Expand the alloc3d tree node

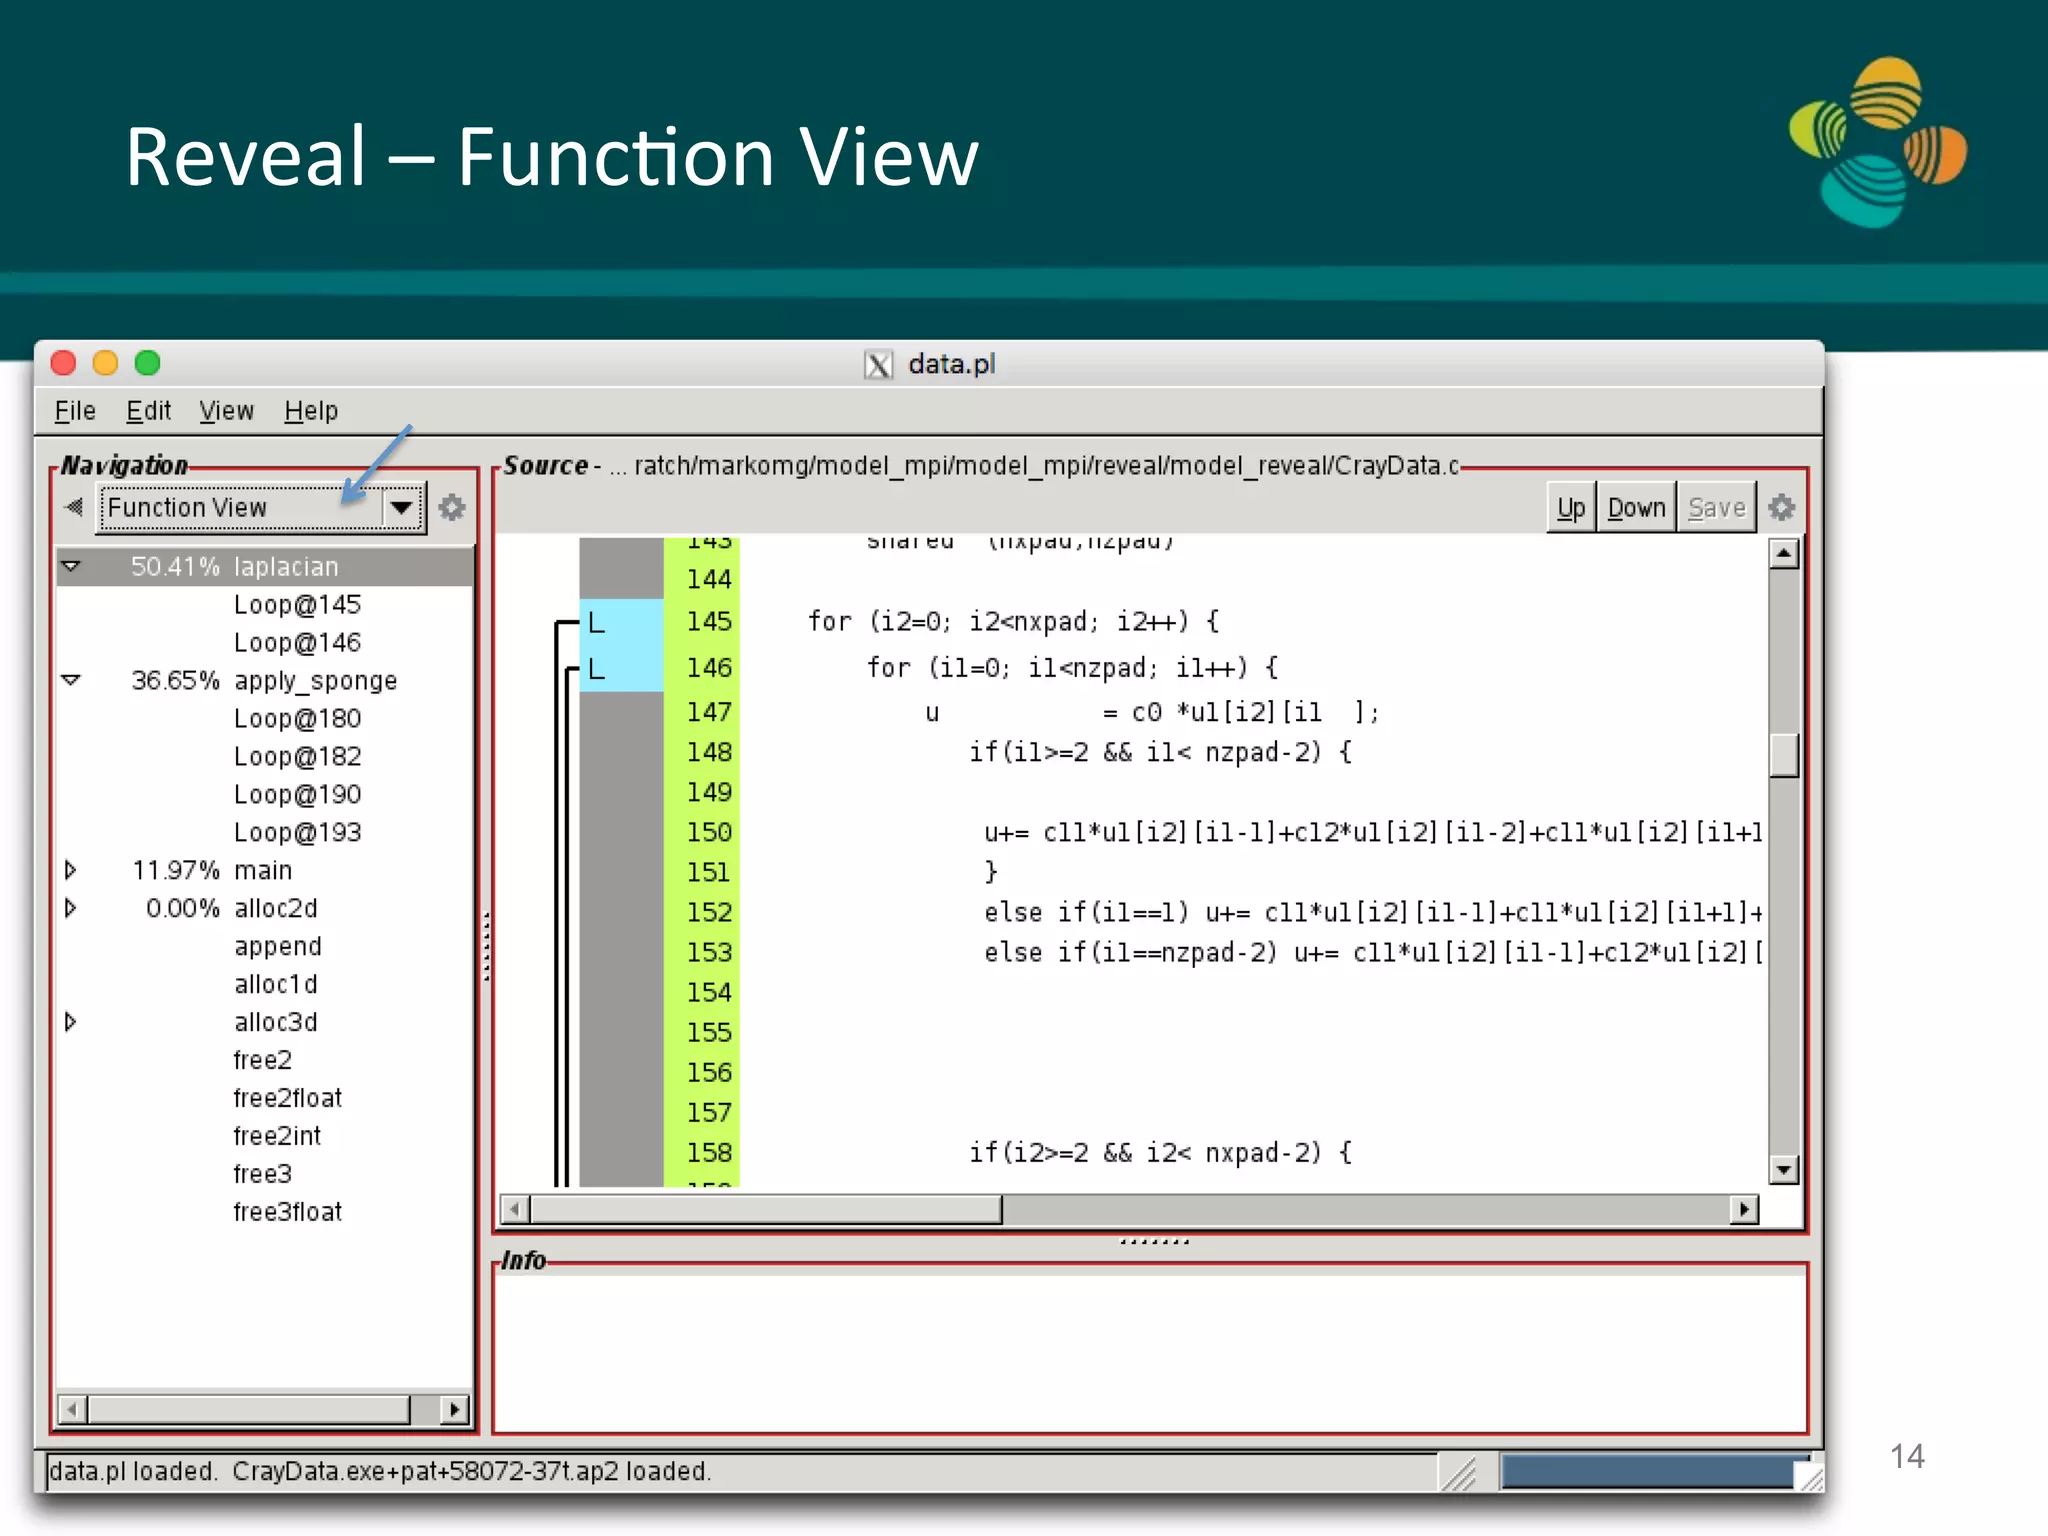tap(71, 1022)
